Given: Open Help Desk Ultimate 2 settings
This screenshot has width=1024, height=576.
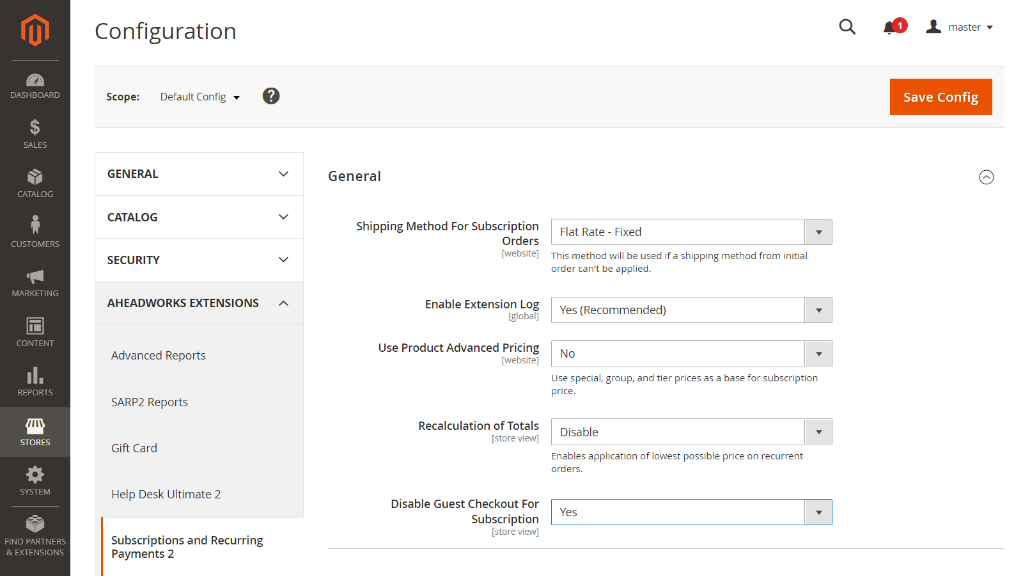Looking at the screenshot, I should 166,494.
